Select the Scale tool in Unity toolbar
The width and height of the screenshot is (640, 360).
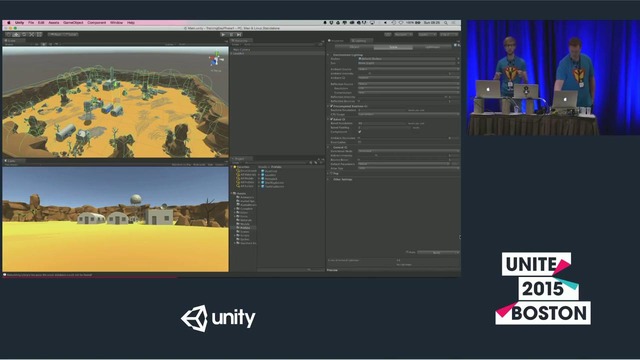(x=32, y=35)
